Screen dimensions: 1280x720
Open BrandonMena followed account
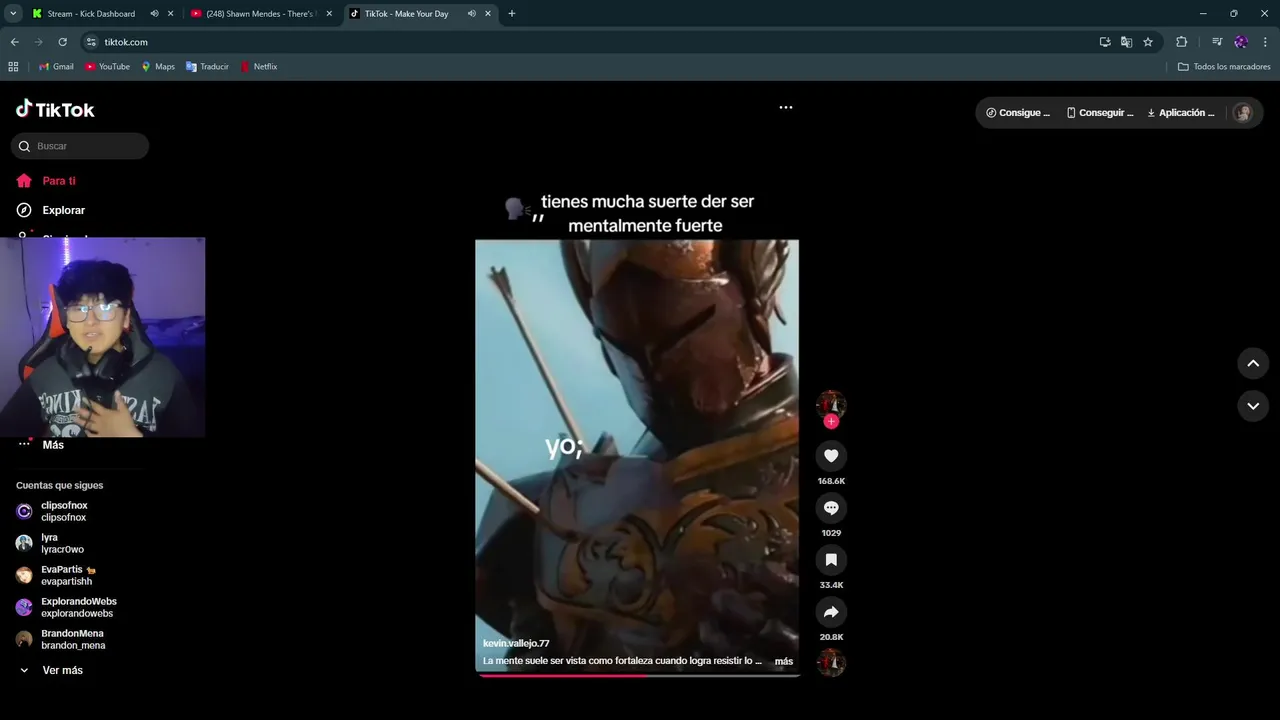coord(60,639)
